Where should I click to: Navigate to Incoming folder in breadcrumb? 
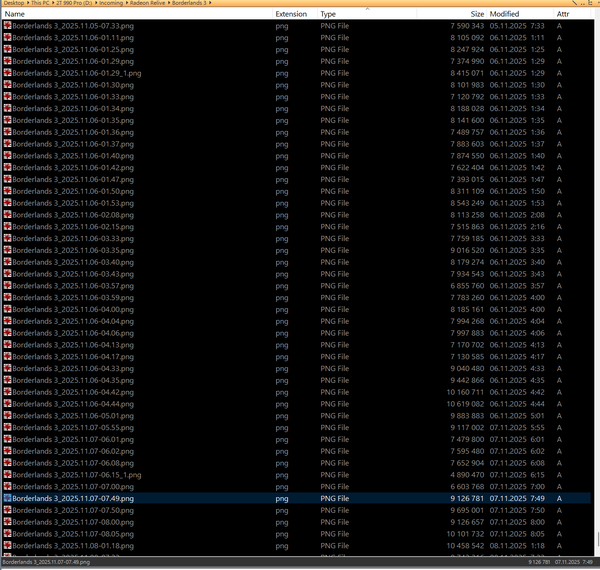pos(111,3)
